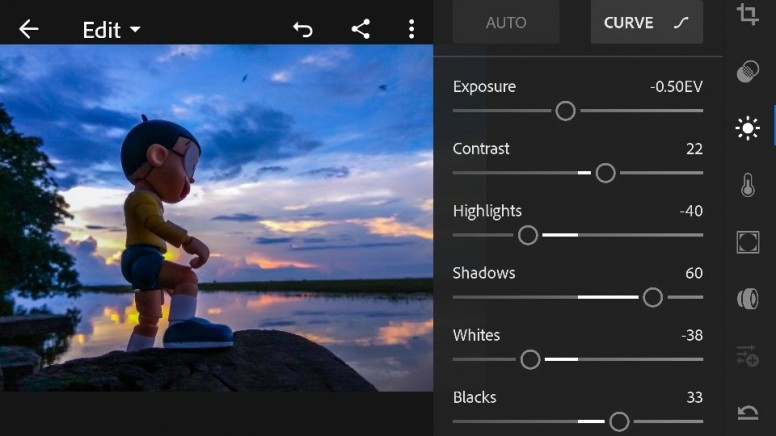Click the Whites value -38
Viewport: 776px width, 436px height.
(x=692, y=336)
